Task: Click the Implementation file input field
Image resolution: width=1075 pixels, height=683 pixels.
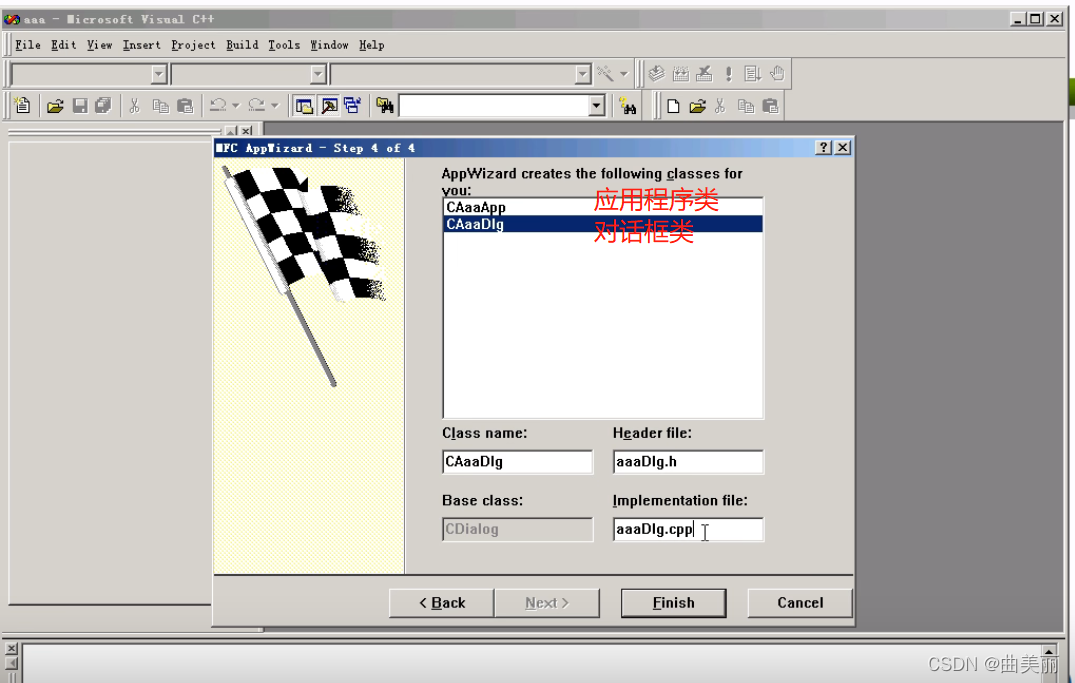Action: (x=688, y=529)
